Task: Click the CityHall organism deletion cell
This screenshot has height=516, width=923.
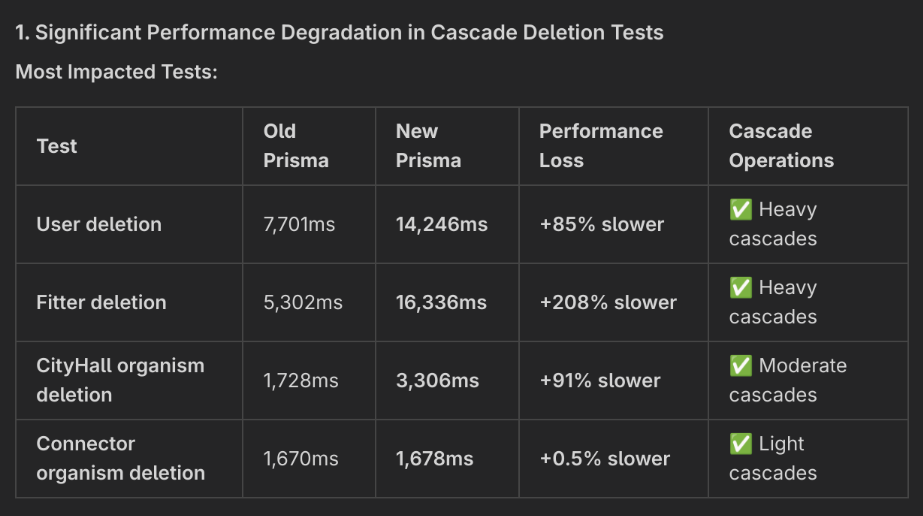Action: coord(120,380)
